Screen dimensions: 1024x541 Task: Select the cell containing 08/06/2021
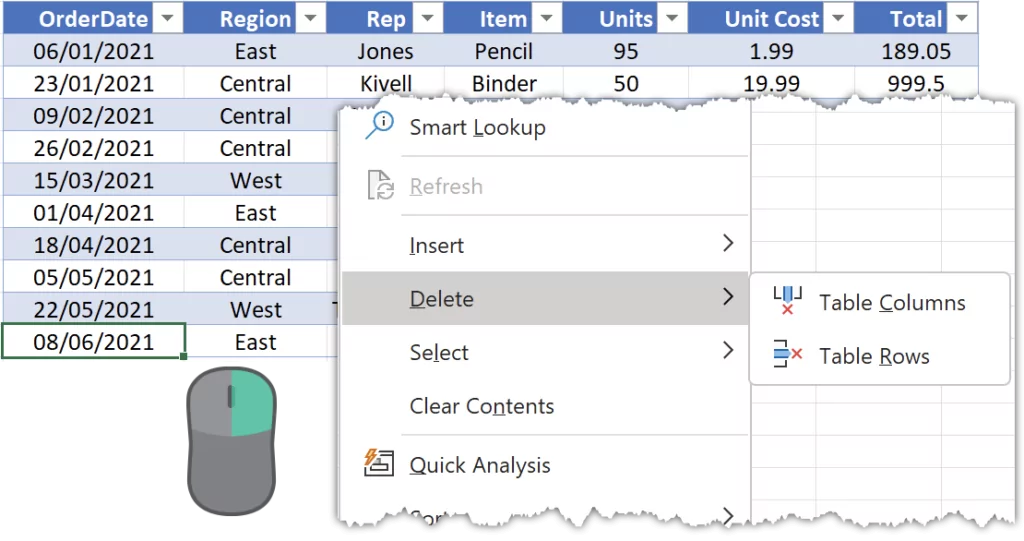pos(93,342)
